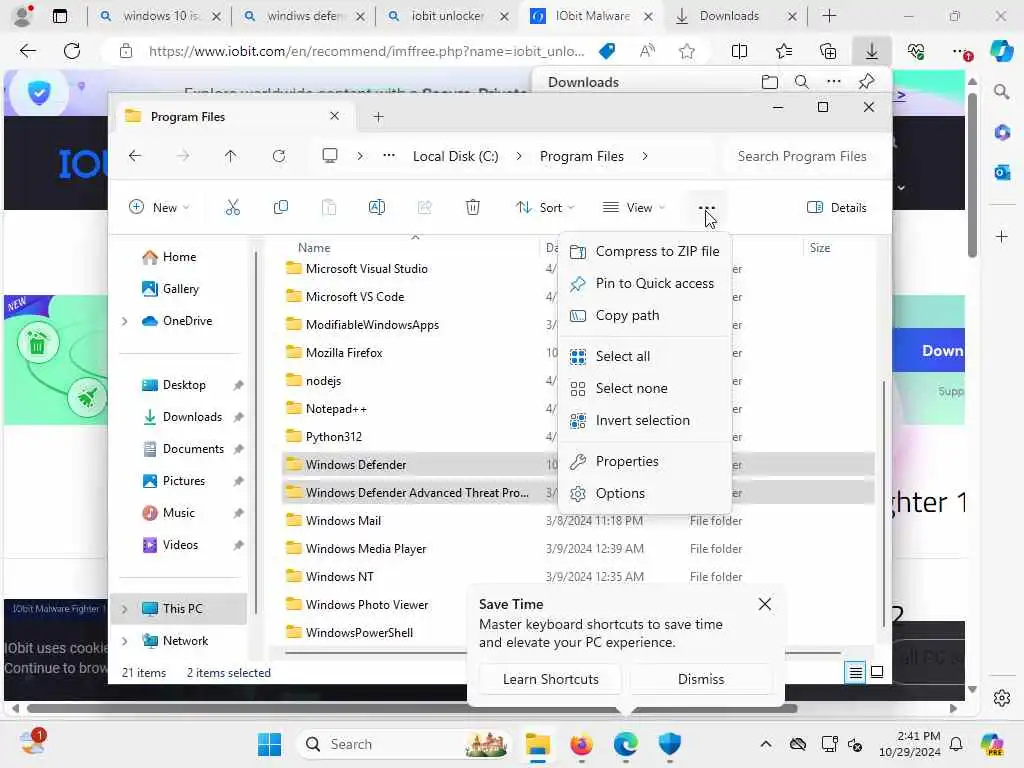Toggle the Details pane
This screenshot has height=768, width=1024.
point(837,208)
